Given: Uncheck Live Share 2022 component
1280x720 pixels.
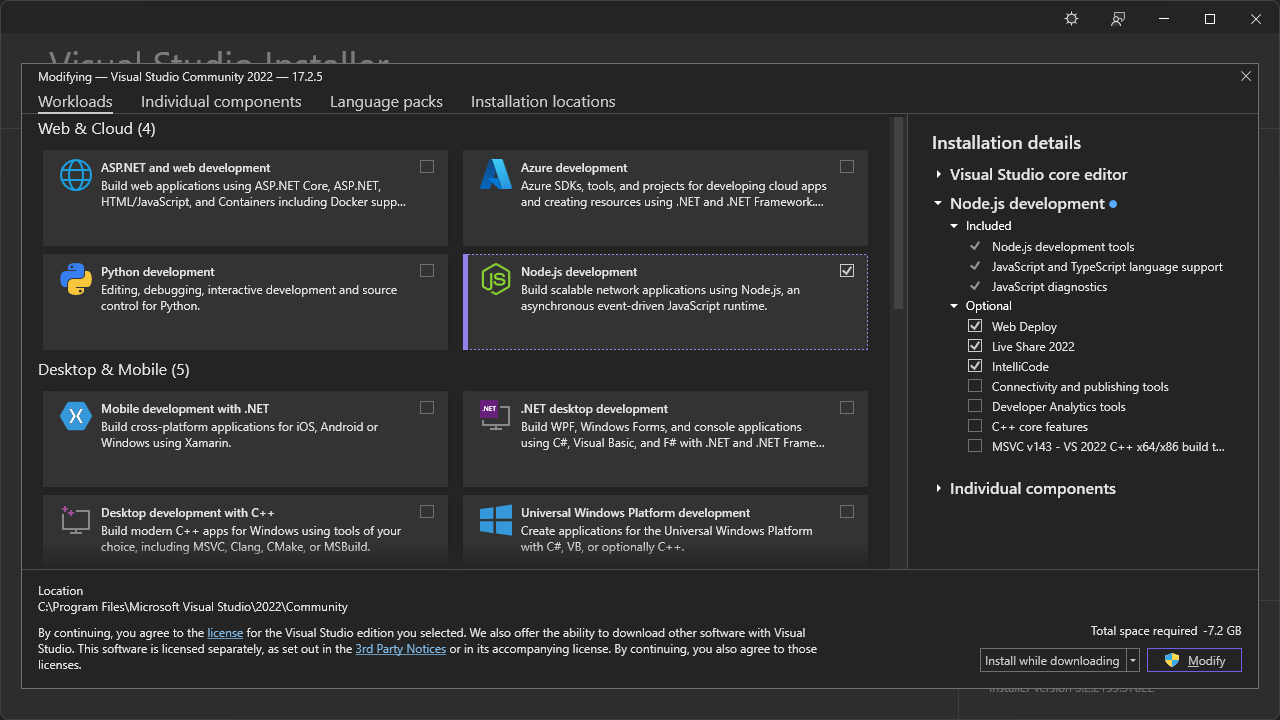Looking at the screenshot, I should 975,346.
